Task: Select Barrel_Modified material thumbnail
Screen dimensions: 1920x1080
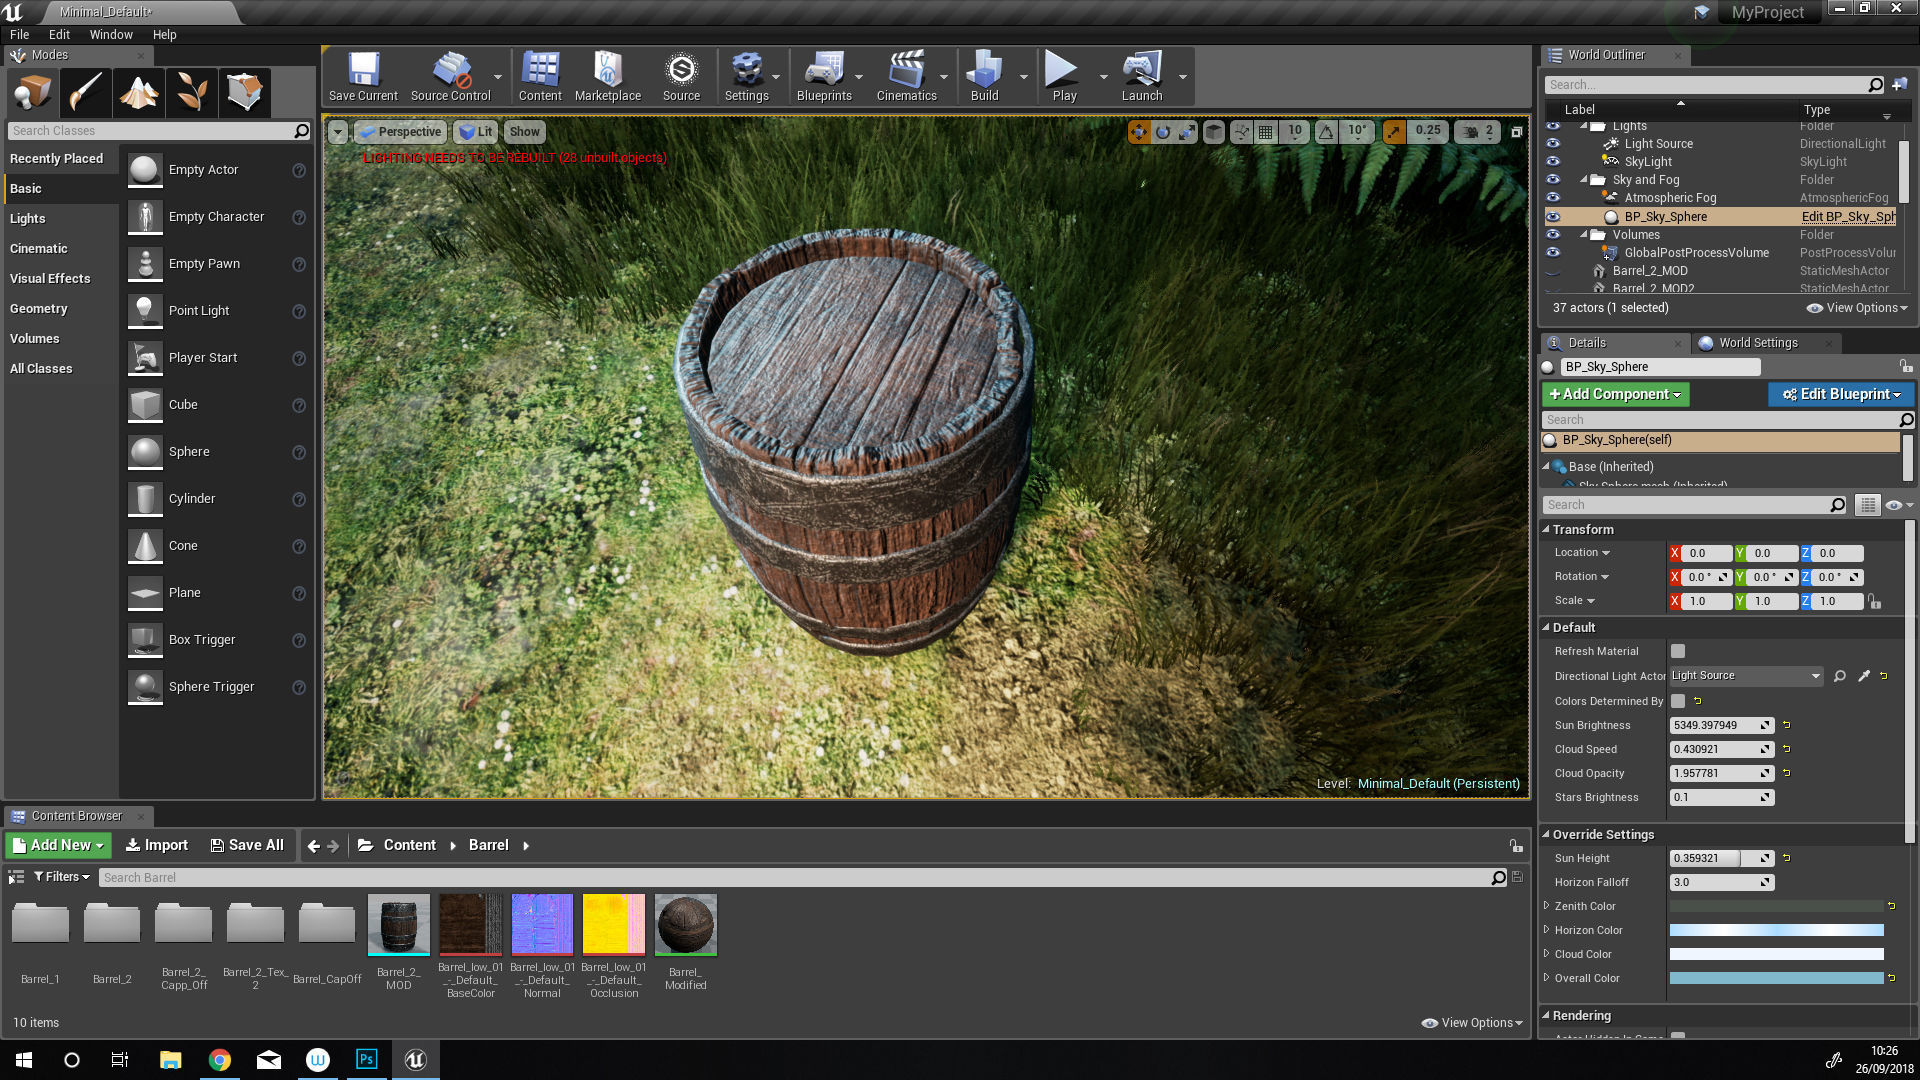Action: pyautogui.click(x=685, y=925)
